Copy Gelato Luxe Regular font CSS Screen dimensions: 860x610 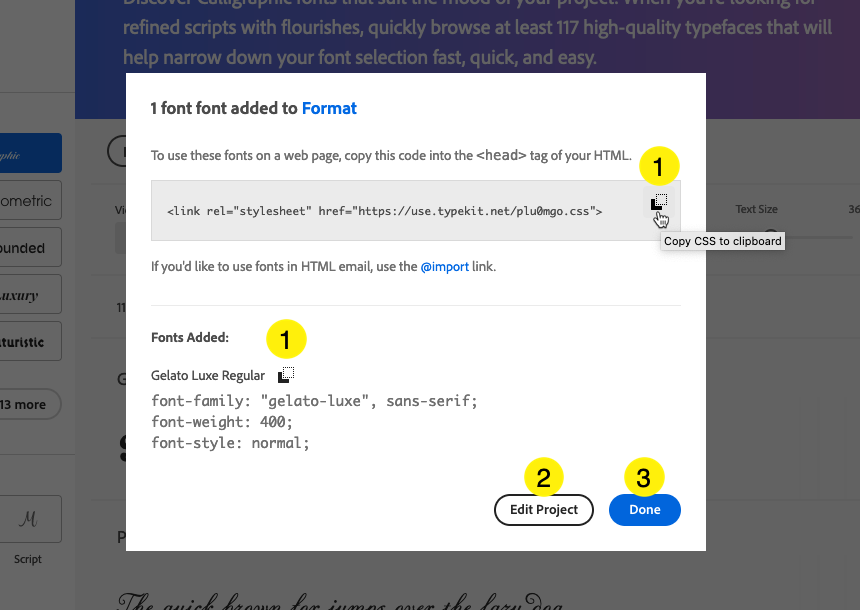tap(286, 375)
